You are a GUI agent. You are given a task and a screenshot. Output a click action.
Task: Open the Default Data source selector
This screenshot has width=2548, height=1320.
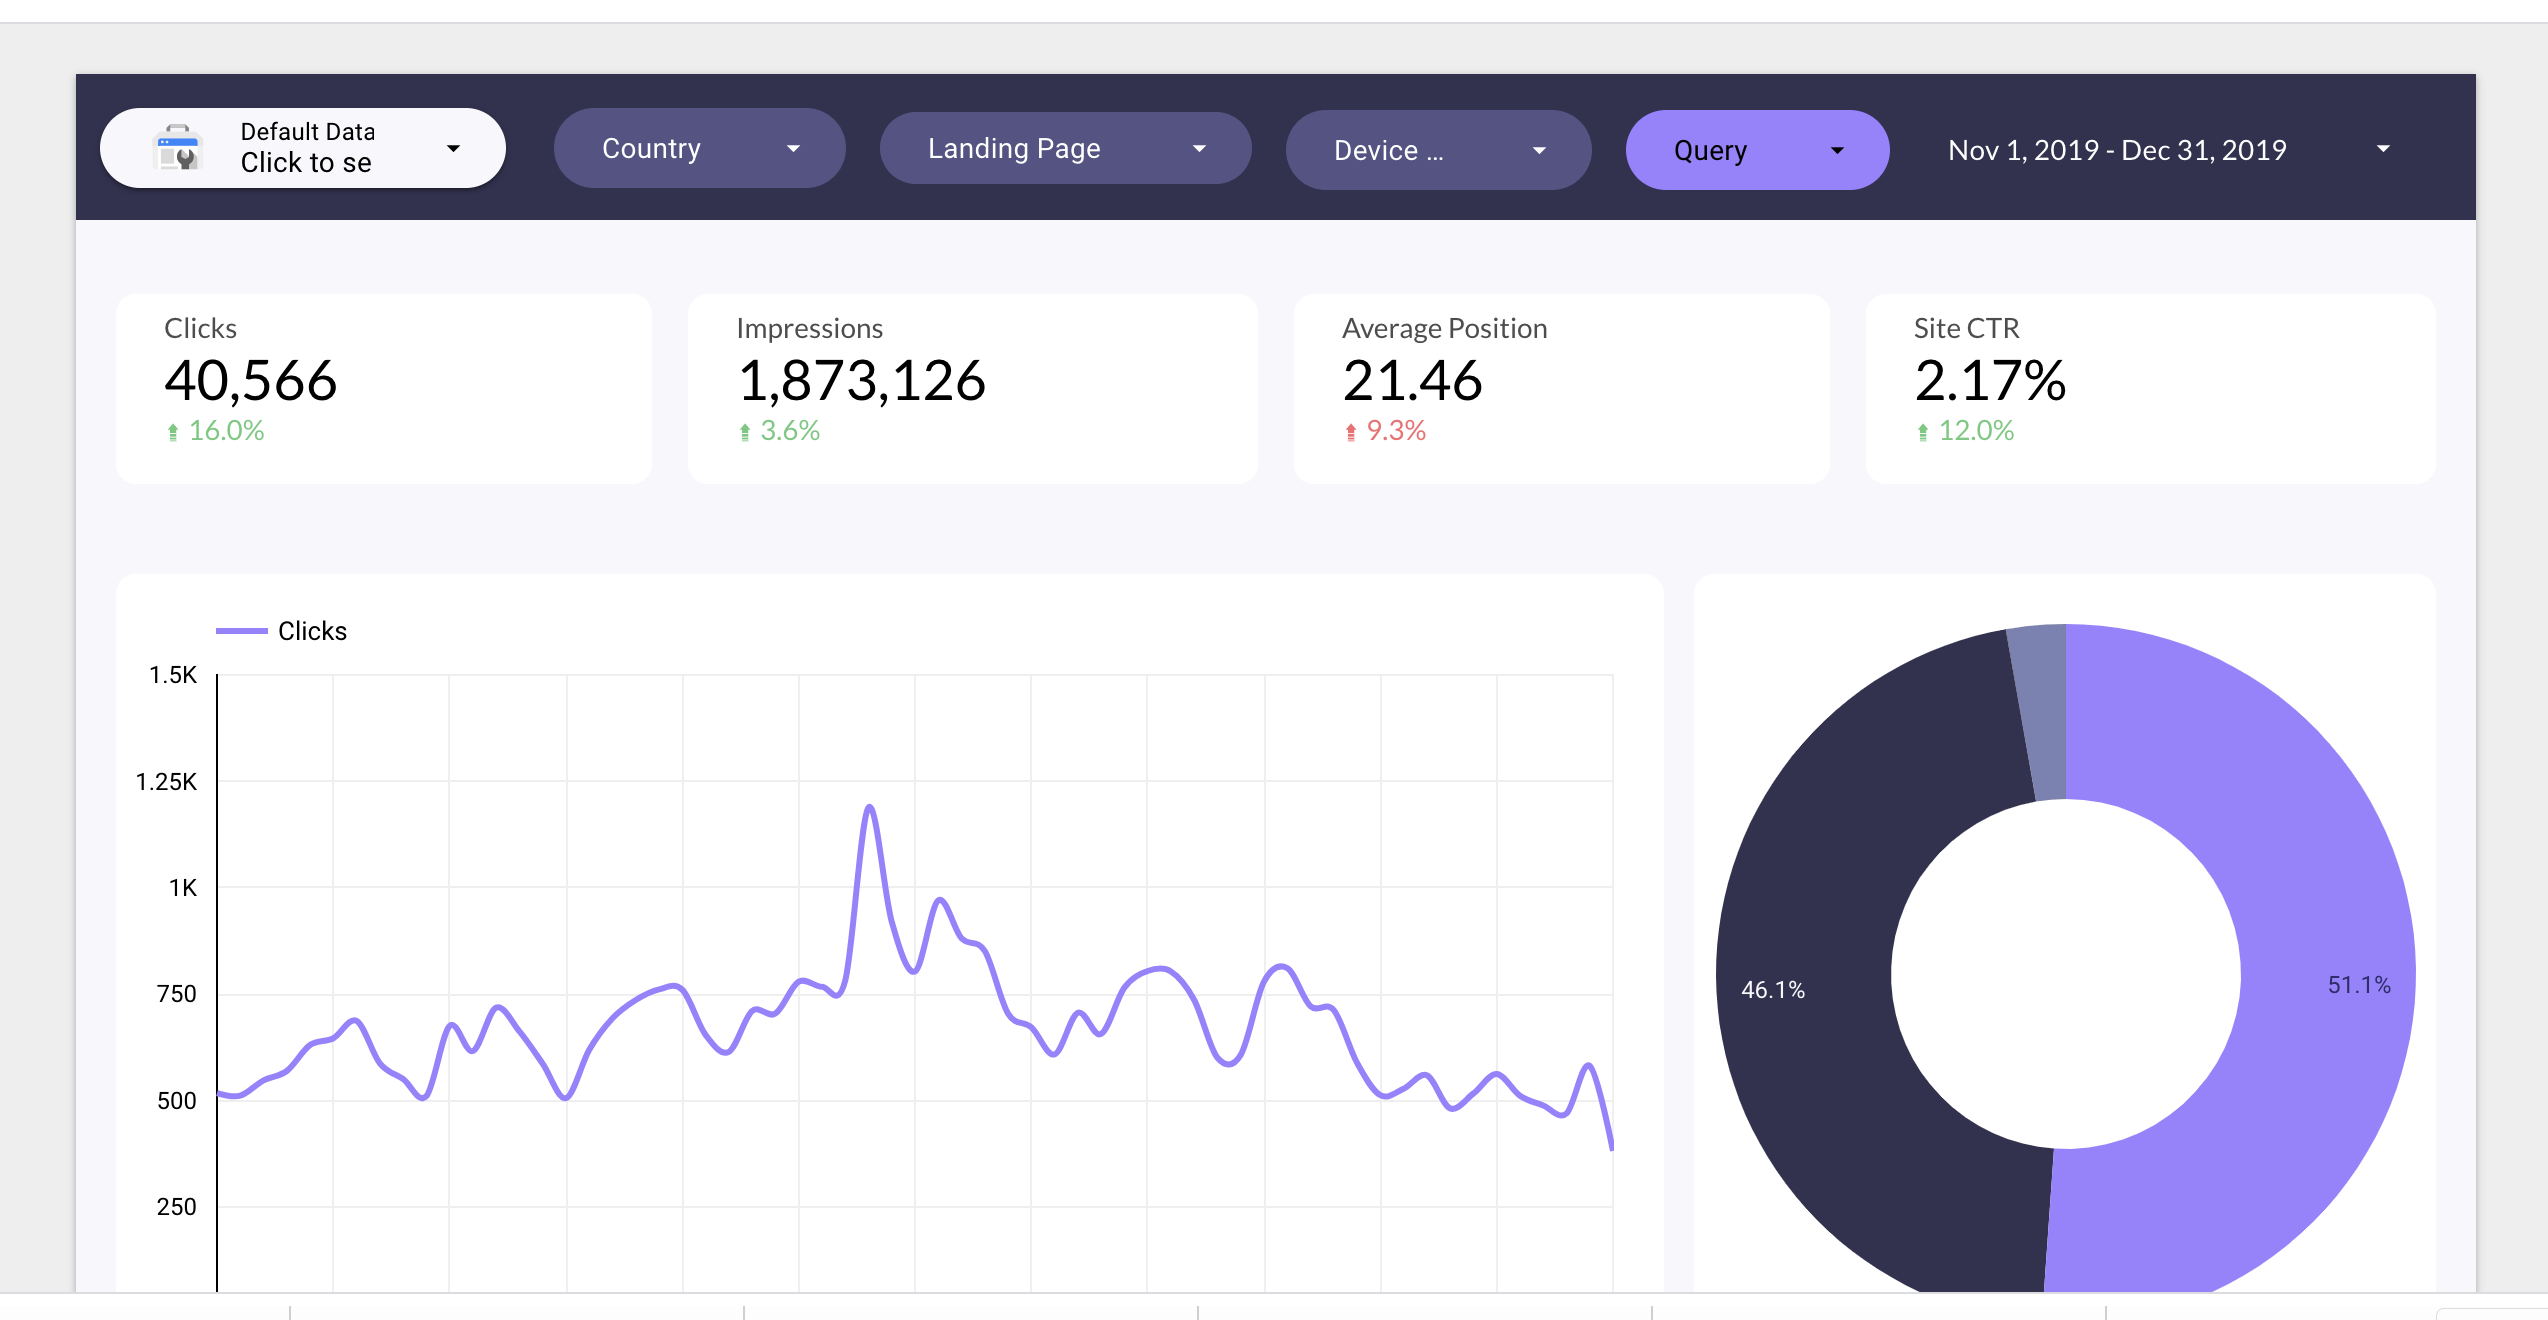coord(303,148)
